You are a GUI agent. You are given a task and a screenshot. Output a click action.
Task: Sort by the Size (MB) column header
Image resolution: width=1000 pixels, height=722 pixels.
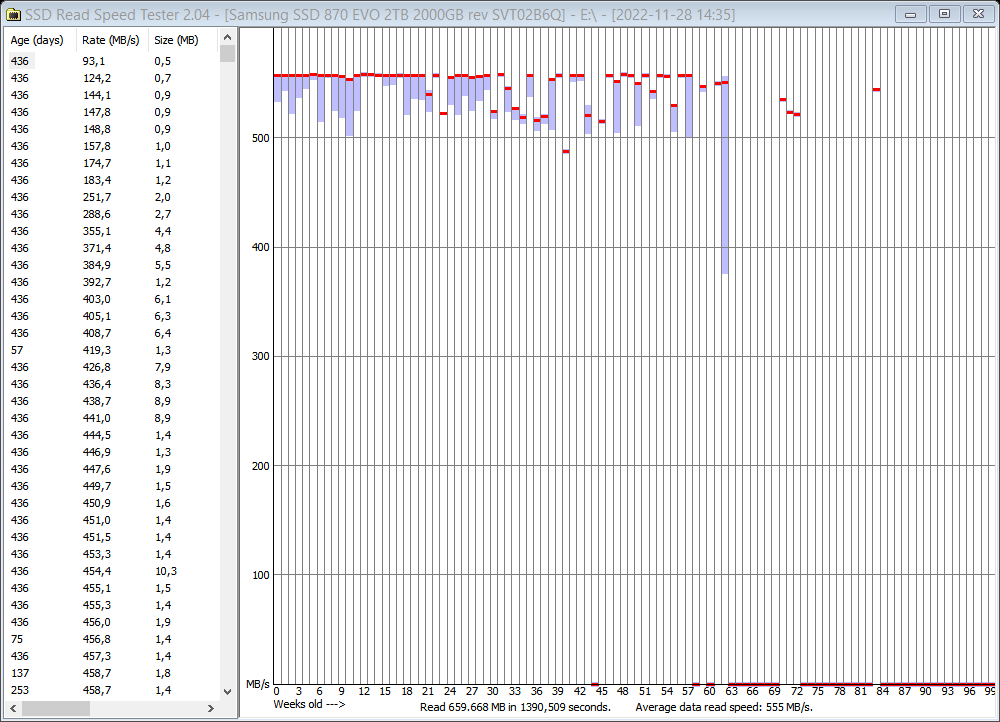coord(177,40)
